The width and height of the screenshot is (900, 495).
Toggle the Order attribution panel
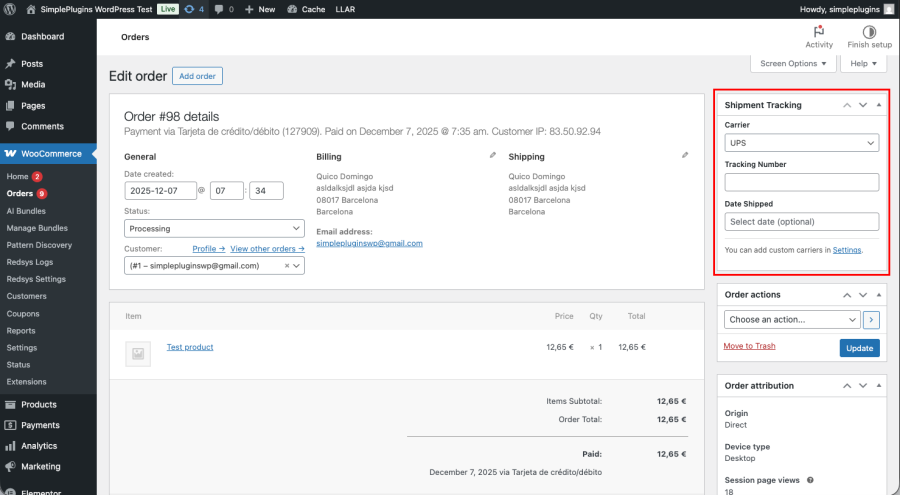[x=879, y=386]
